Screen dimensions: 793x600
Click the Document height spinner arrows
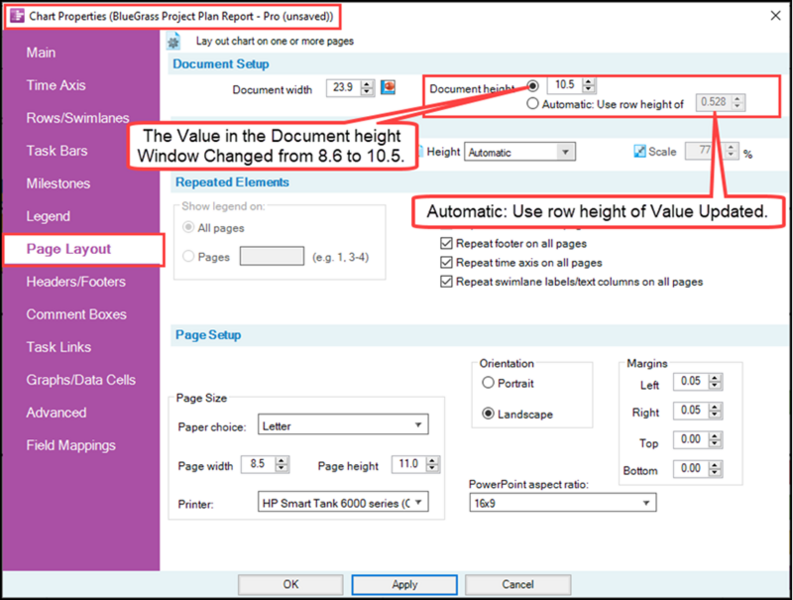pyautogui.click(x=588, y=84)
